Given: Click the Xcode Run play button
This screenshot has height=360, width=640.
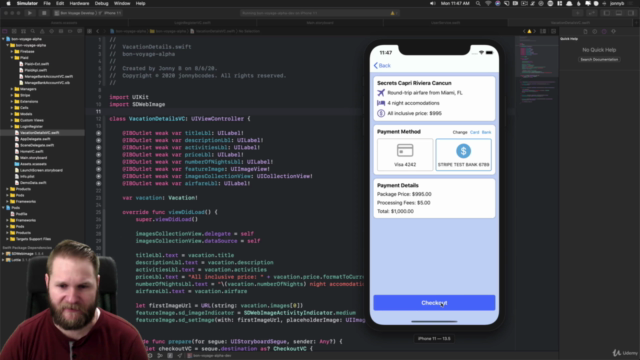Looking at the screenshot, I should point(30,13).
